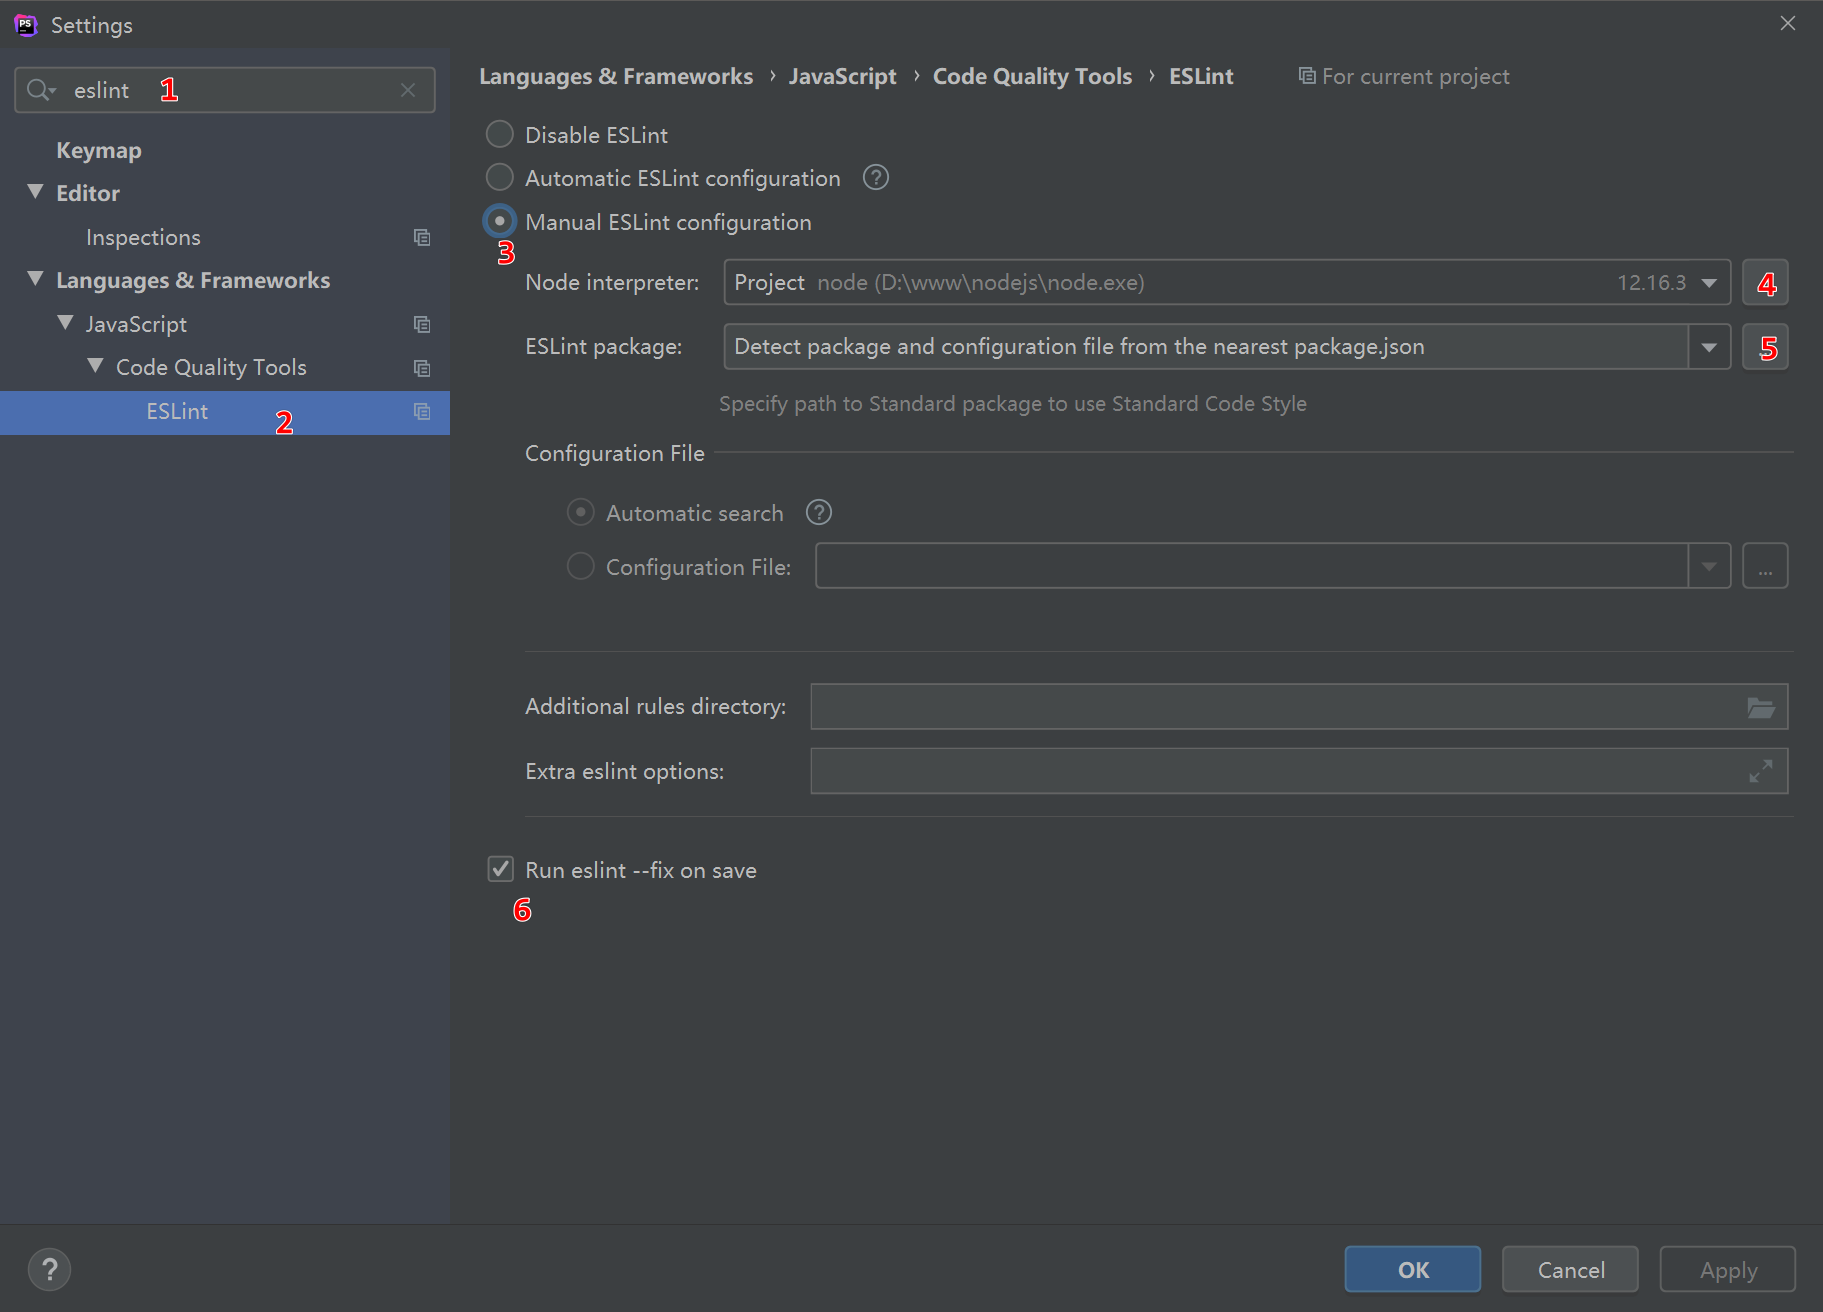The width and height of the screenshot is (1823, 1312).
Task: Click JavaScript in the breadcrumb
Action: point(843,77)
